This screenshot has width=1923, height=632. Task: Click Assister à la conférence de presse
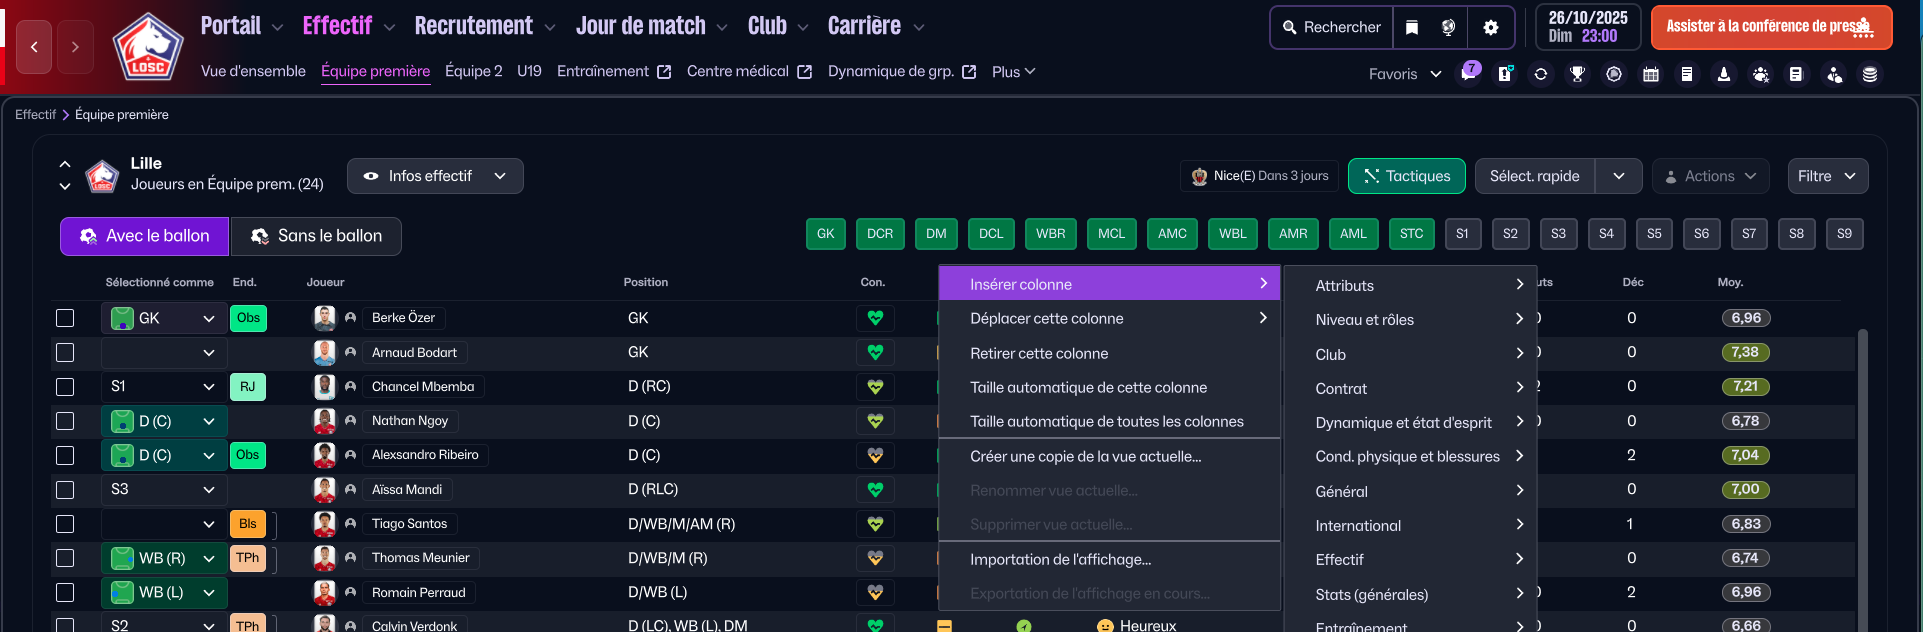point(1770,27)
